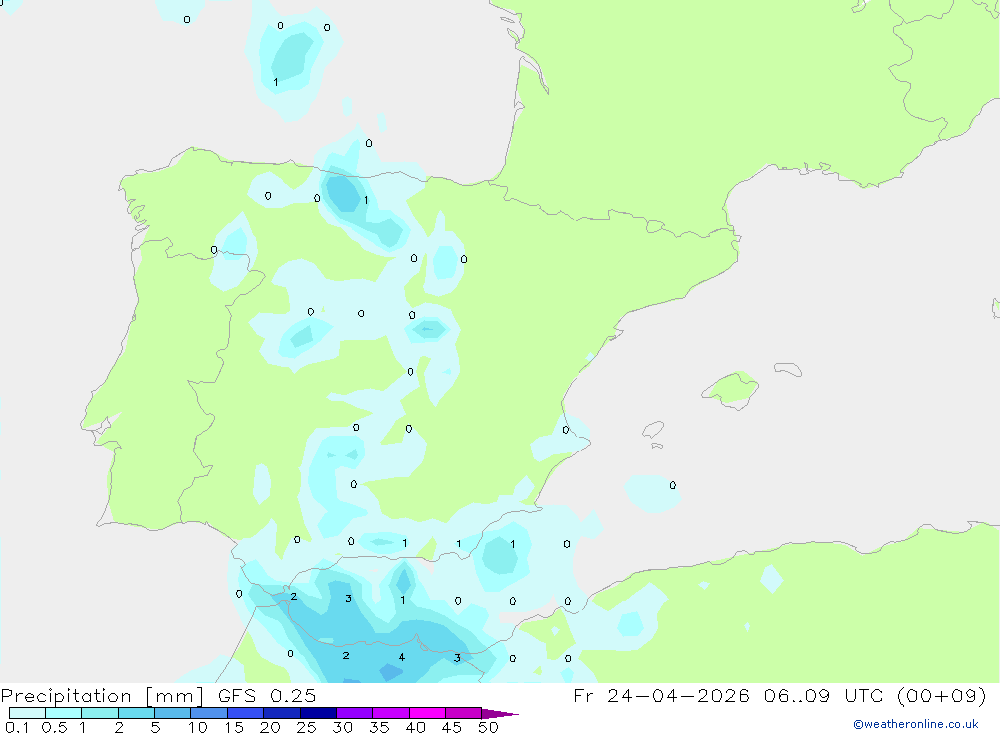The height and width of the screenshot is (733, 1000).
Task: Click the (00+09) forecast offset text
Action: tap(942, 696)
